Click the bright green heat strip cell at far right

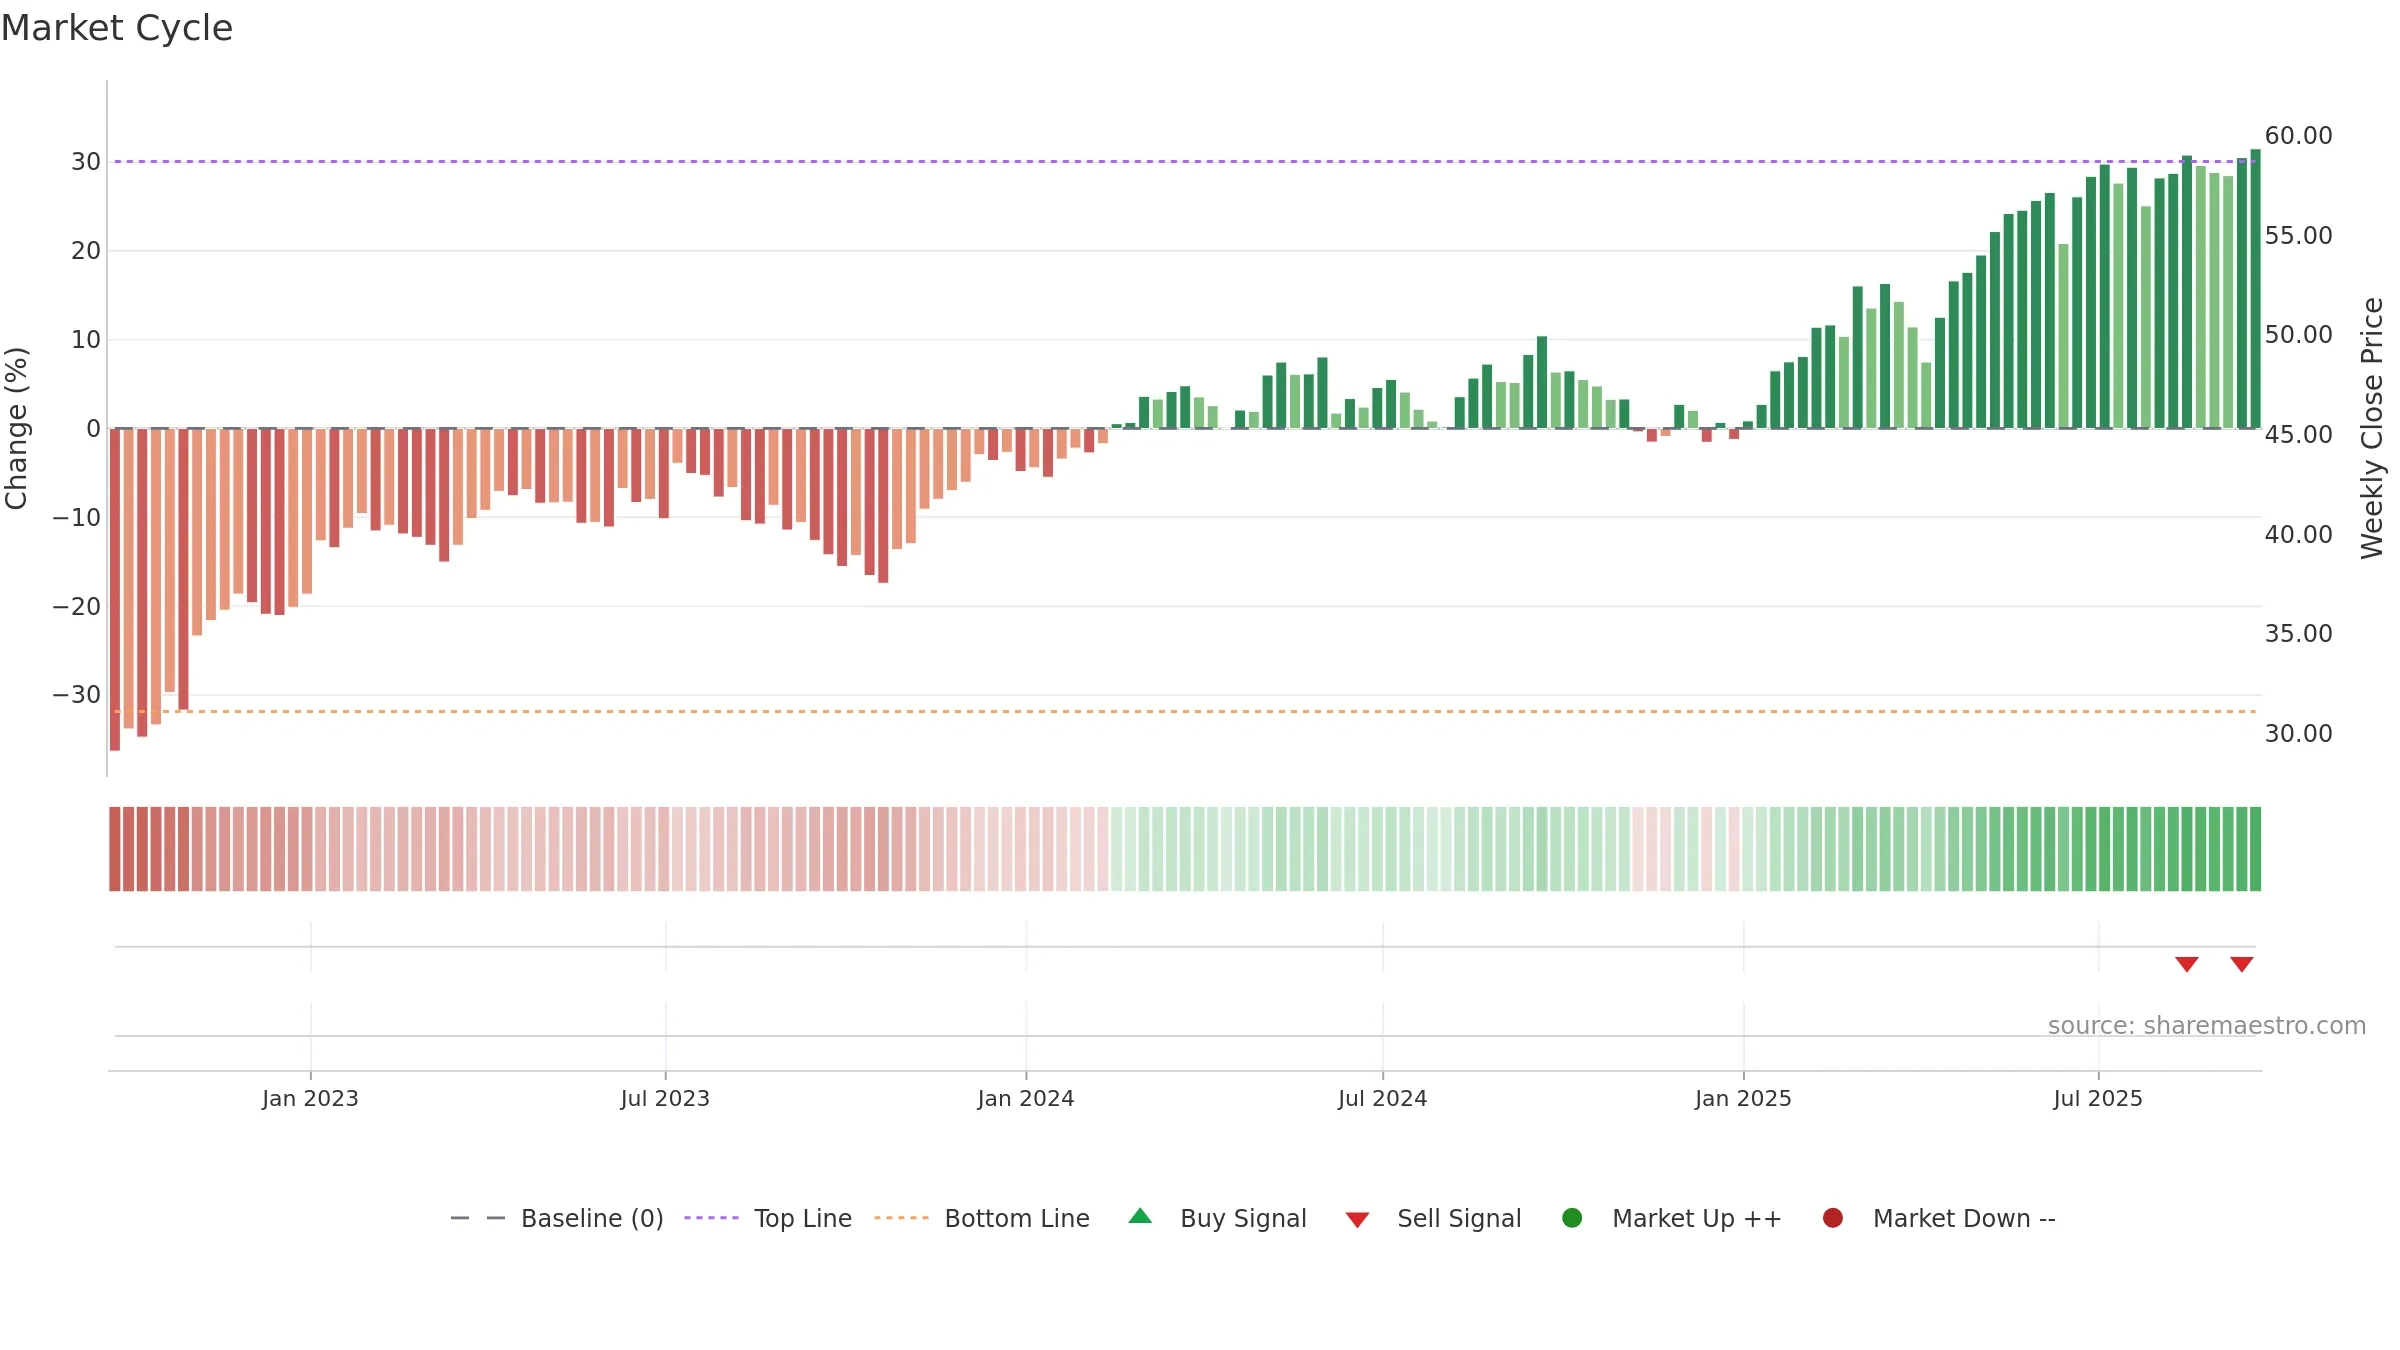click(x=2255, y=849)
